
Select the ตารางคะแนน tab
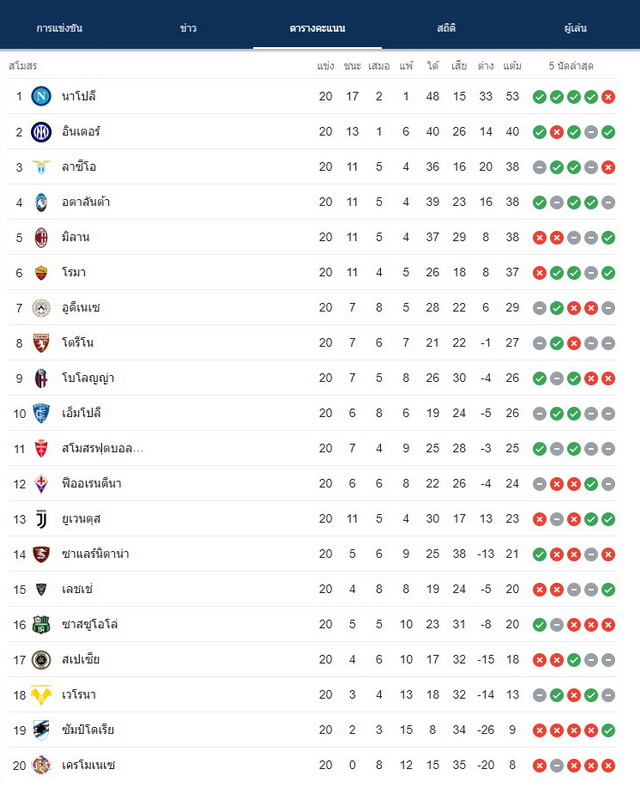tap(317, 28)
